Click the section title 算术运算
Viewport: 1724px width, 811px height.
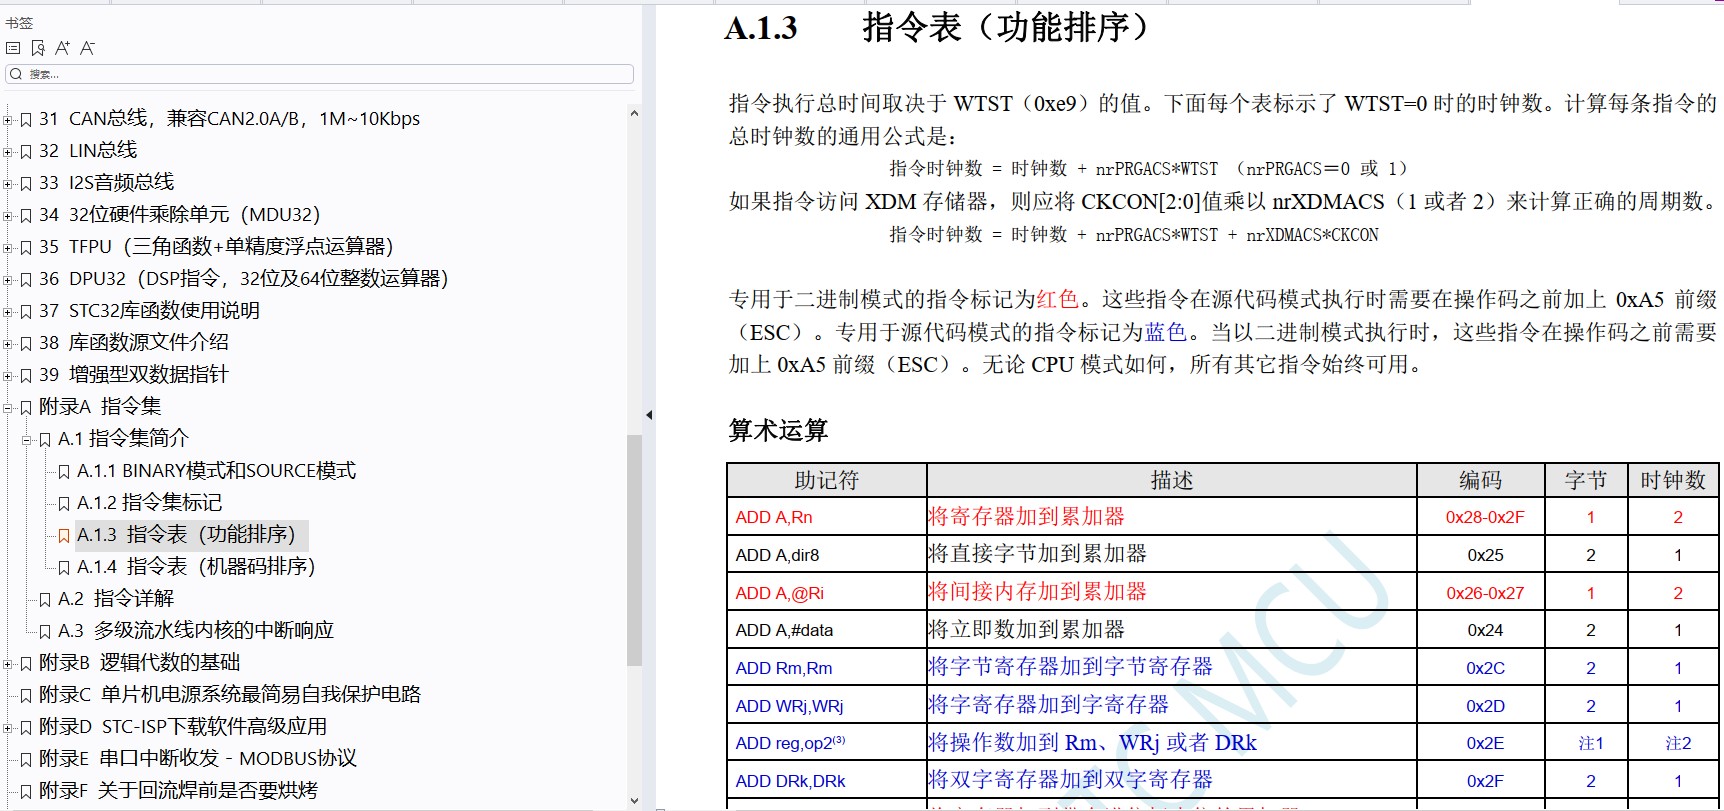click(x=778, y=431)
